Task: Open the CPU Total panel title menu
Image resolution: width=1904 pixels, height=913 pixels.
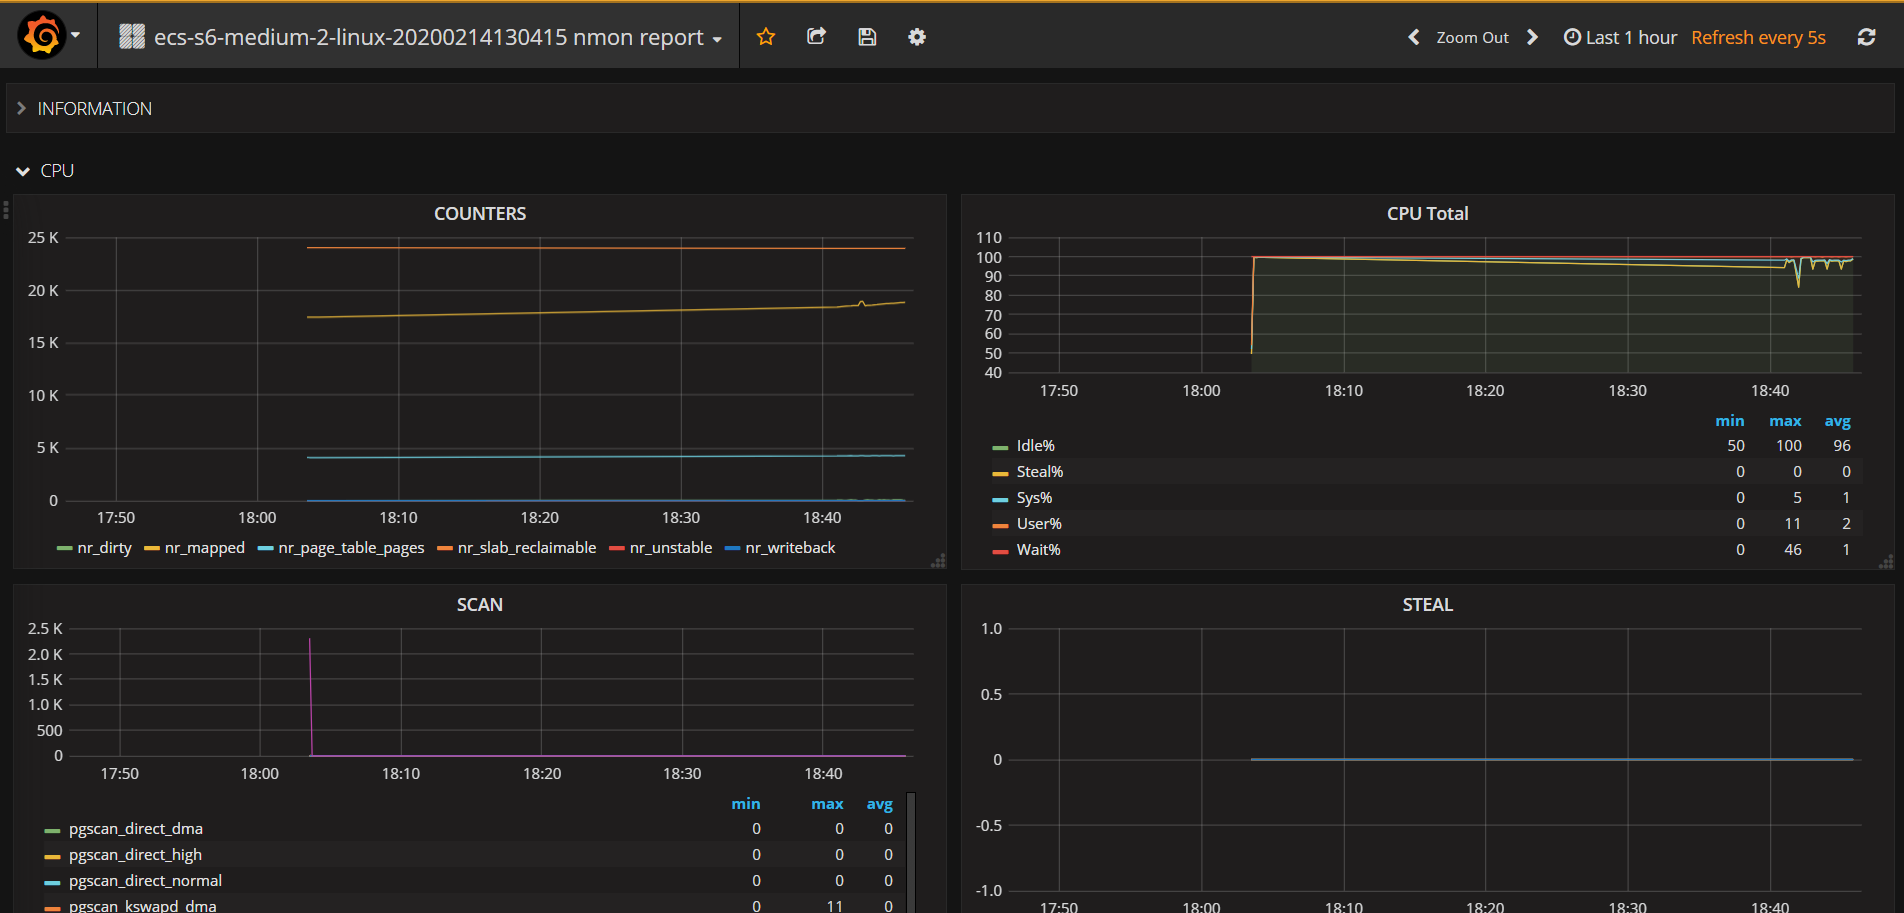Action: (1427, 213)
